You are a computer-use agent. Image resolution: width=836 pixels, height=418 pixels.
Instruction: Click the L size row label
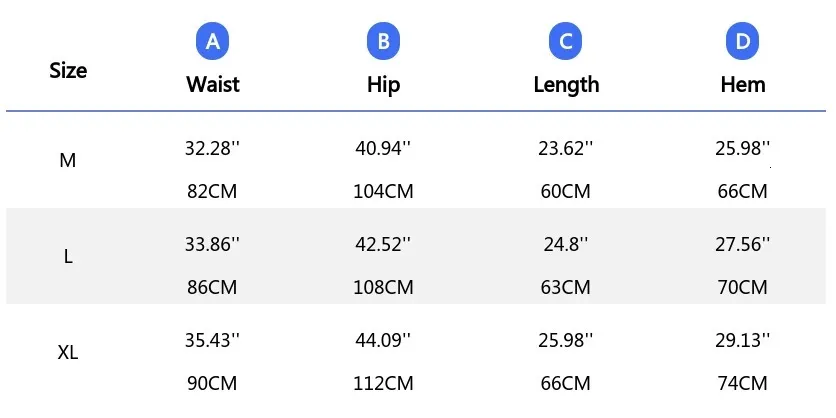pos(68,257)
